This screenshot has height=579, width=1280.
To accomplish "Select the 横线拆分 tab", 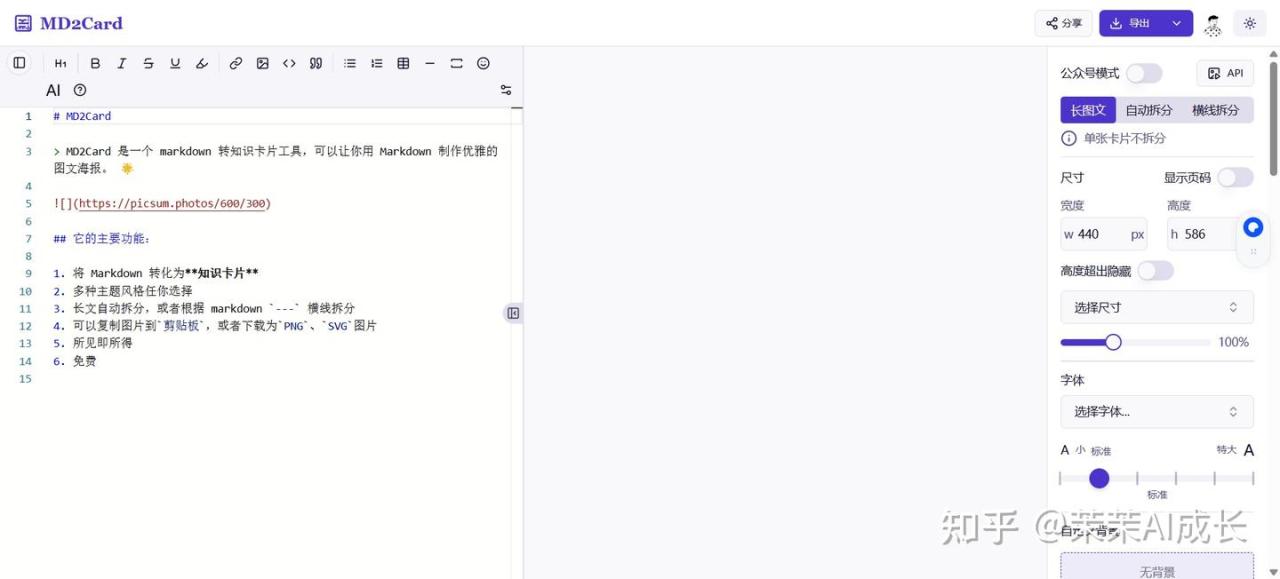I will pos(1215,110).
